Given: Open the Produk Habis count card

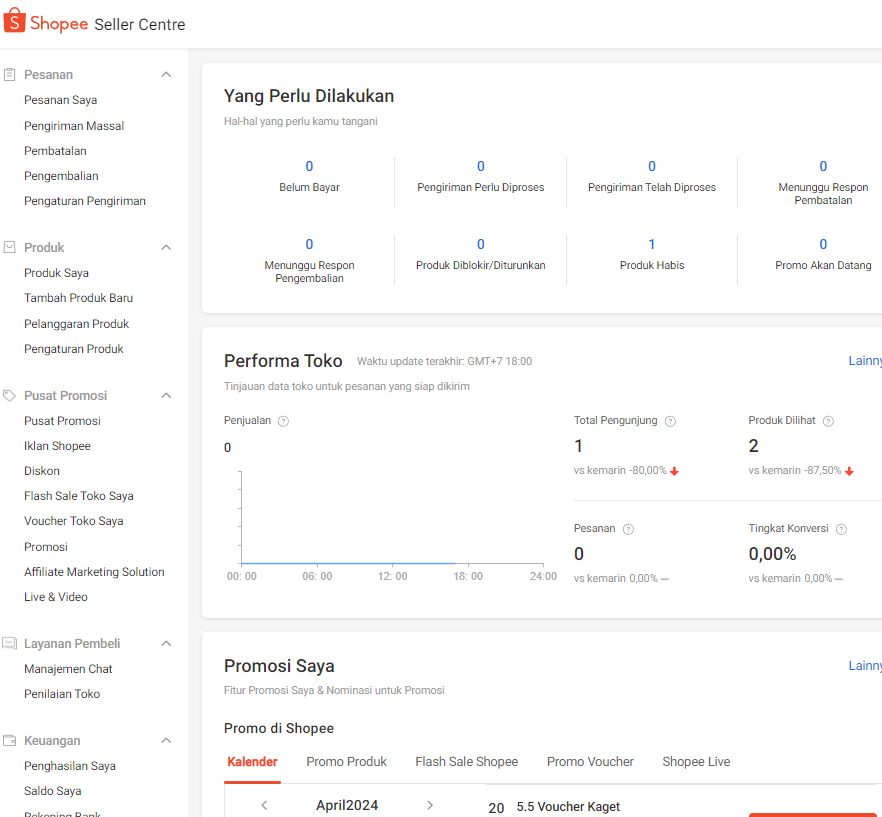Looking at the screenshot, I should (x=652, y=254).
